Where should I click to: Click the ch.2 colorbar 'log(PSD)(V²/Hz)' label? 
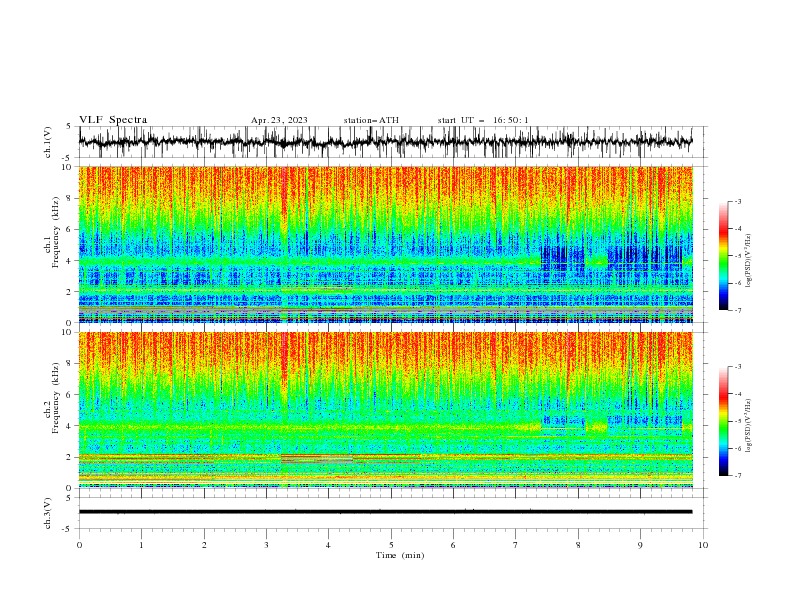[749, 425]
